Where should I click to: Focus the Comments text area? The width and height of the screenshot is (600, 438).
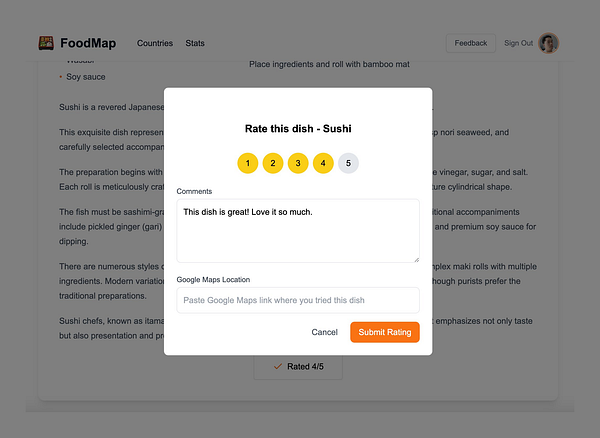tap(298, 231)
